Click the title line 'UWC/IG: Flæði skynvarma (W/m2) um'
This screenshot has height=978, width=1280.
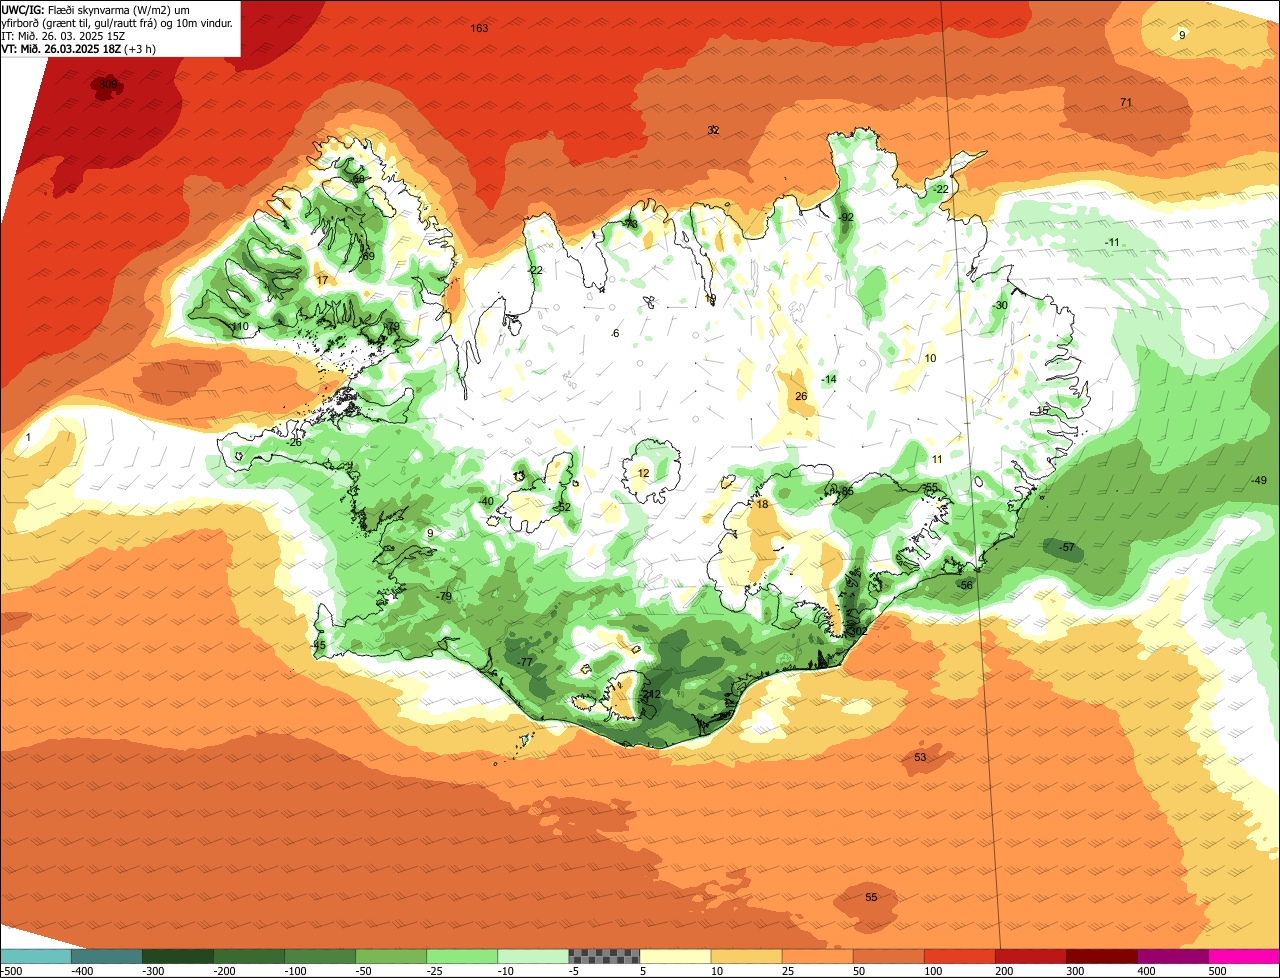[96, 9]
